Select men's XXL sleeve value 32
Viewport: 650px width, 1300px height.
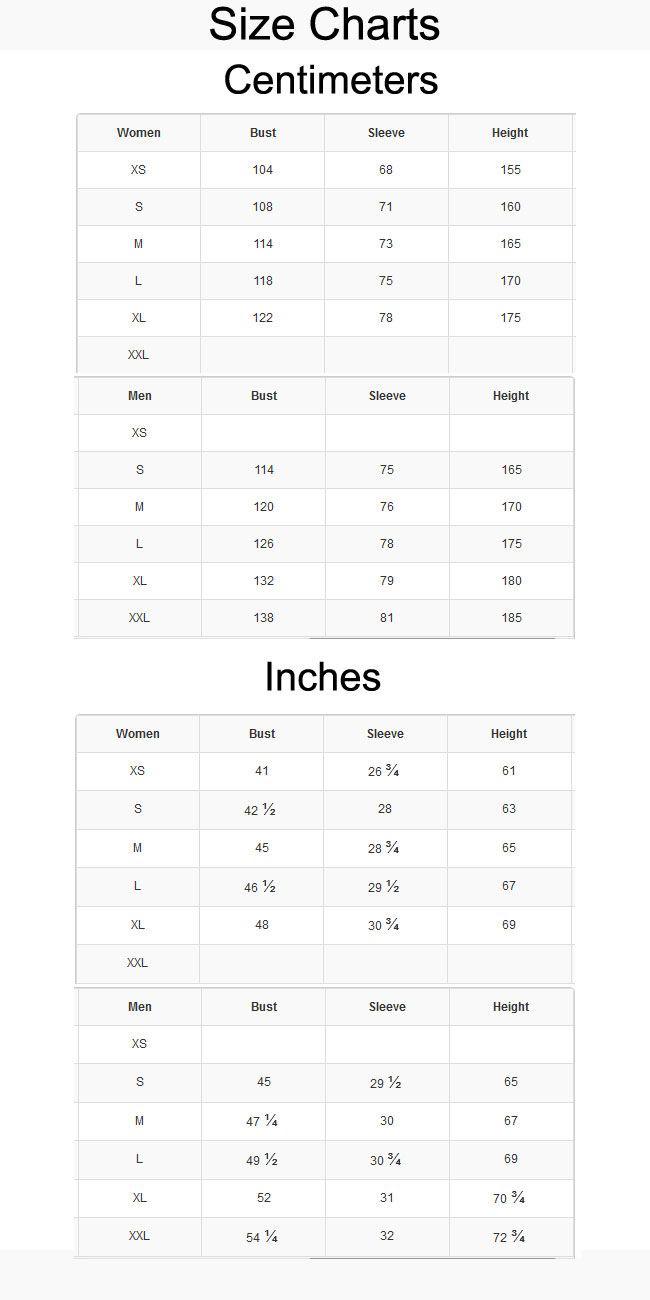(x=387, y=1236)
